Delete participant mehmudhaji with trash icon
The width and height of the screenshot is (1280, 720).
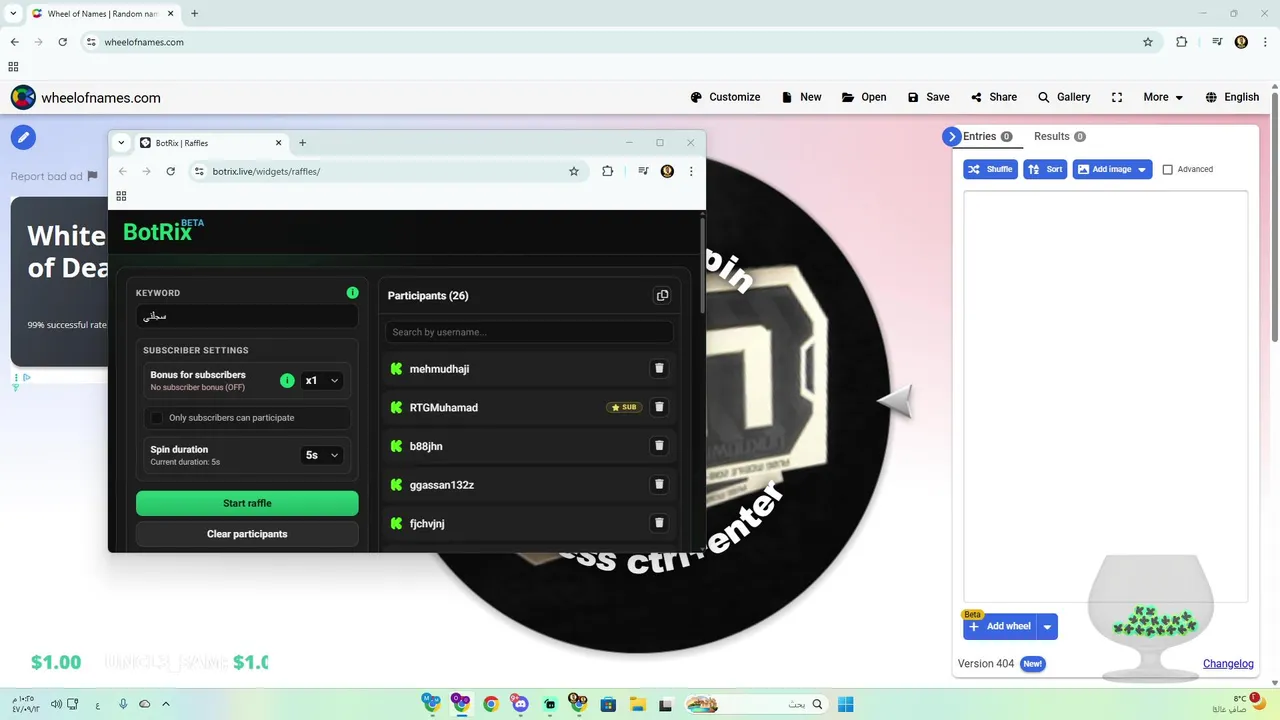[x=659, y=368]
